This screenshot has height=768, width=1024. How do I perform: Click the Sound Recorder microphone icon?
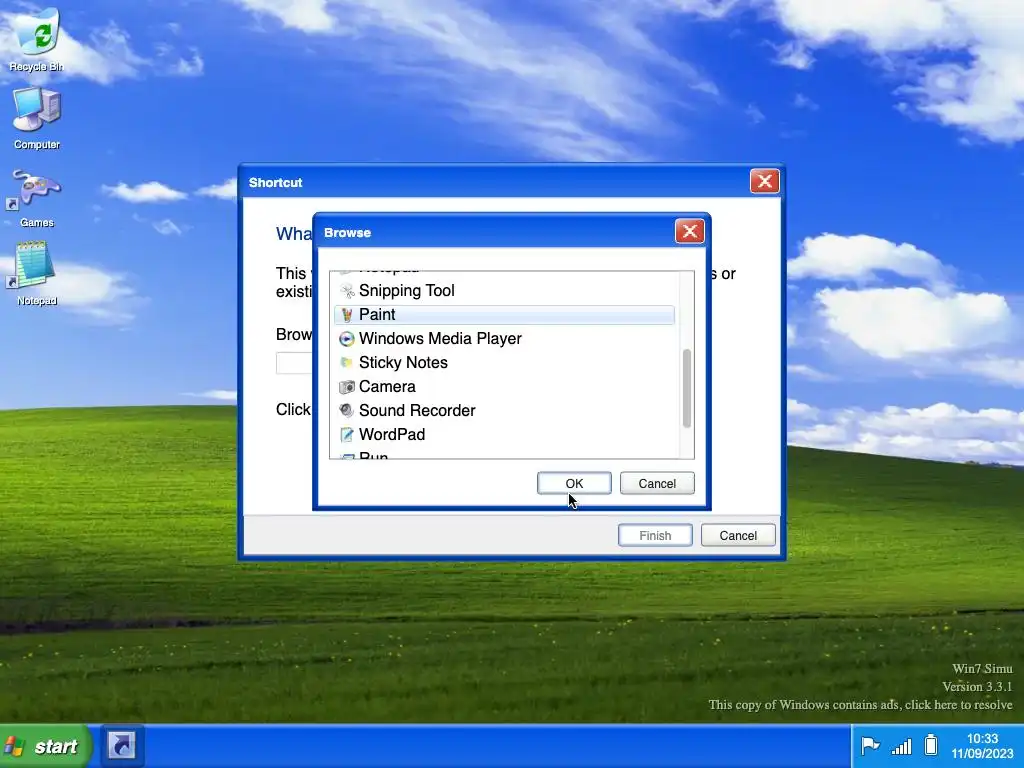point(347,410)
